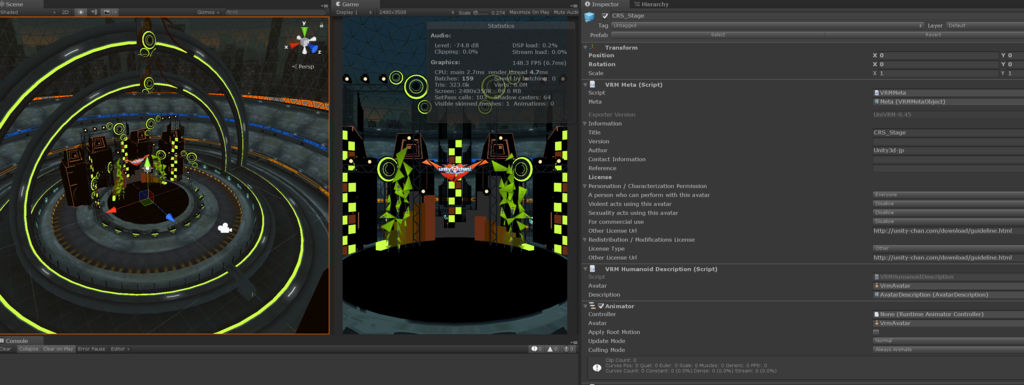Toggle 2D mode in Scene view
The width and height of the screenshot is (1024, 385).
65,12
